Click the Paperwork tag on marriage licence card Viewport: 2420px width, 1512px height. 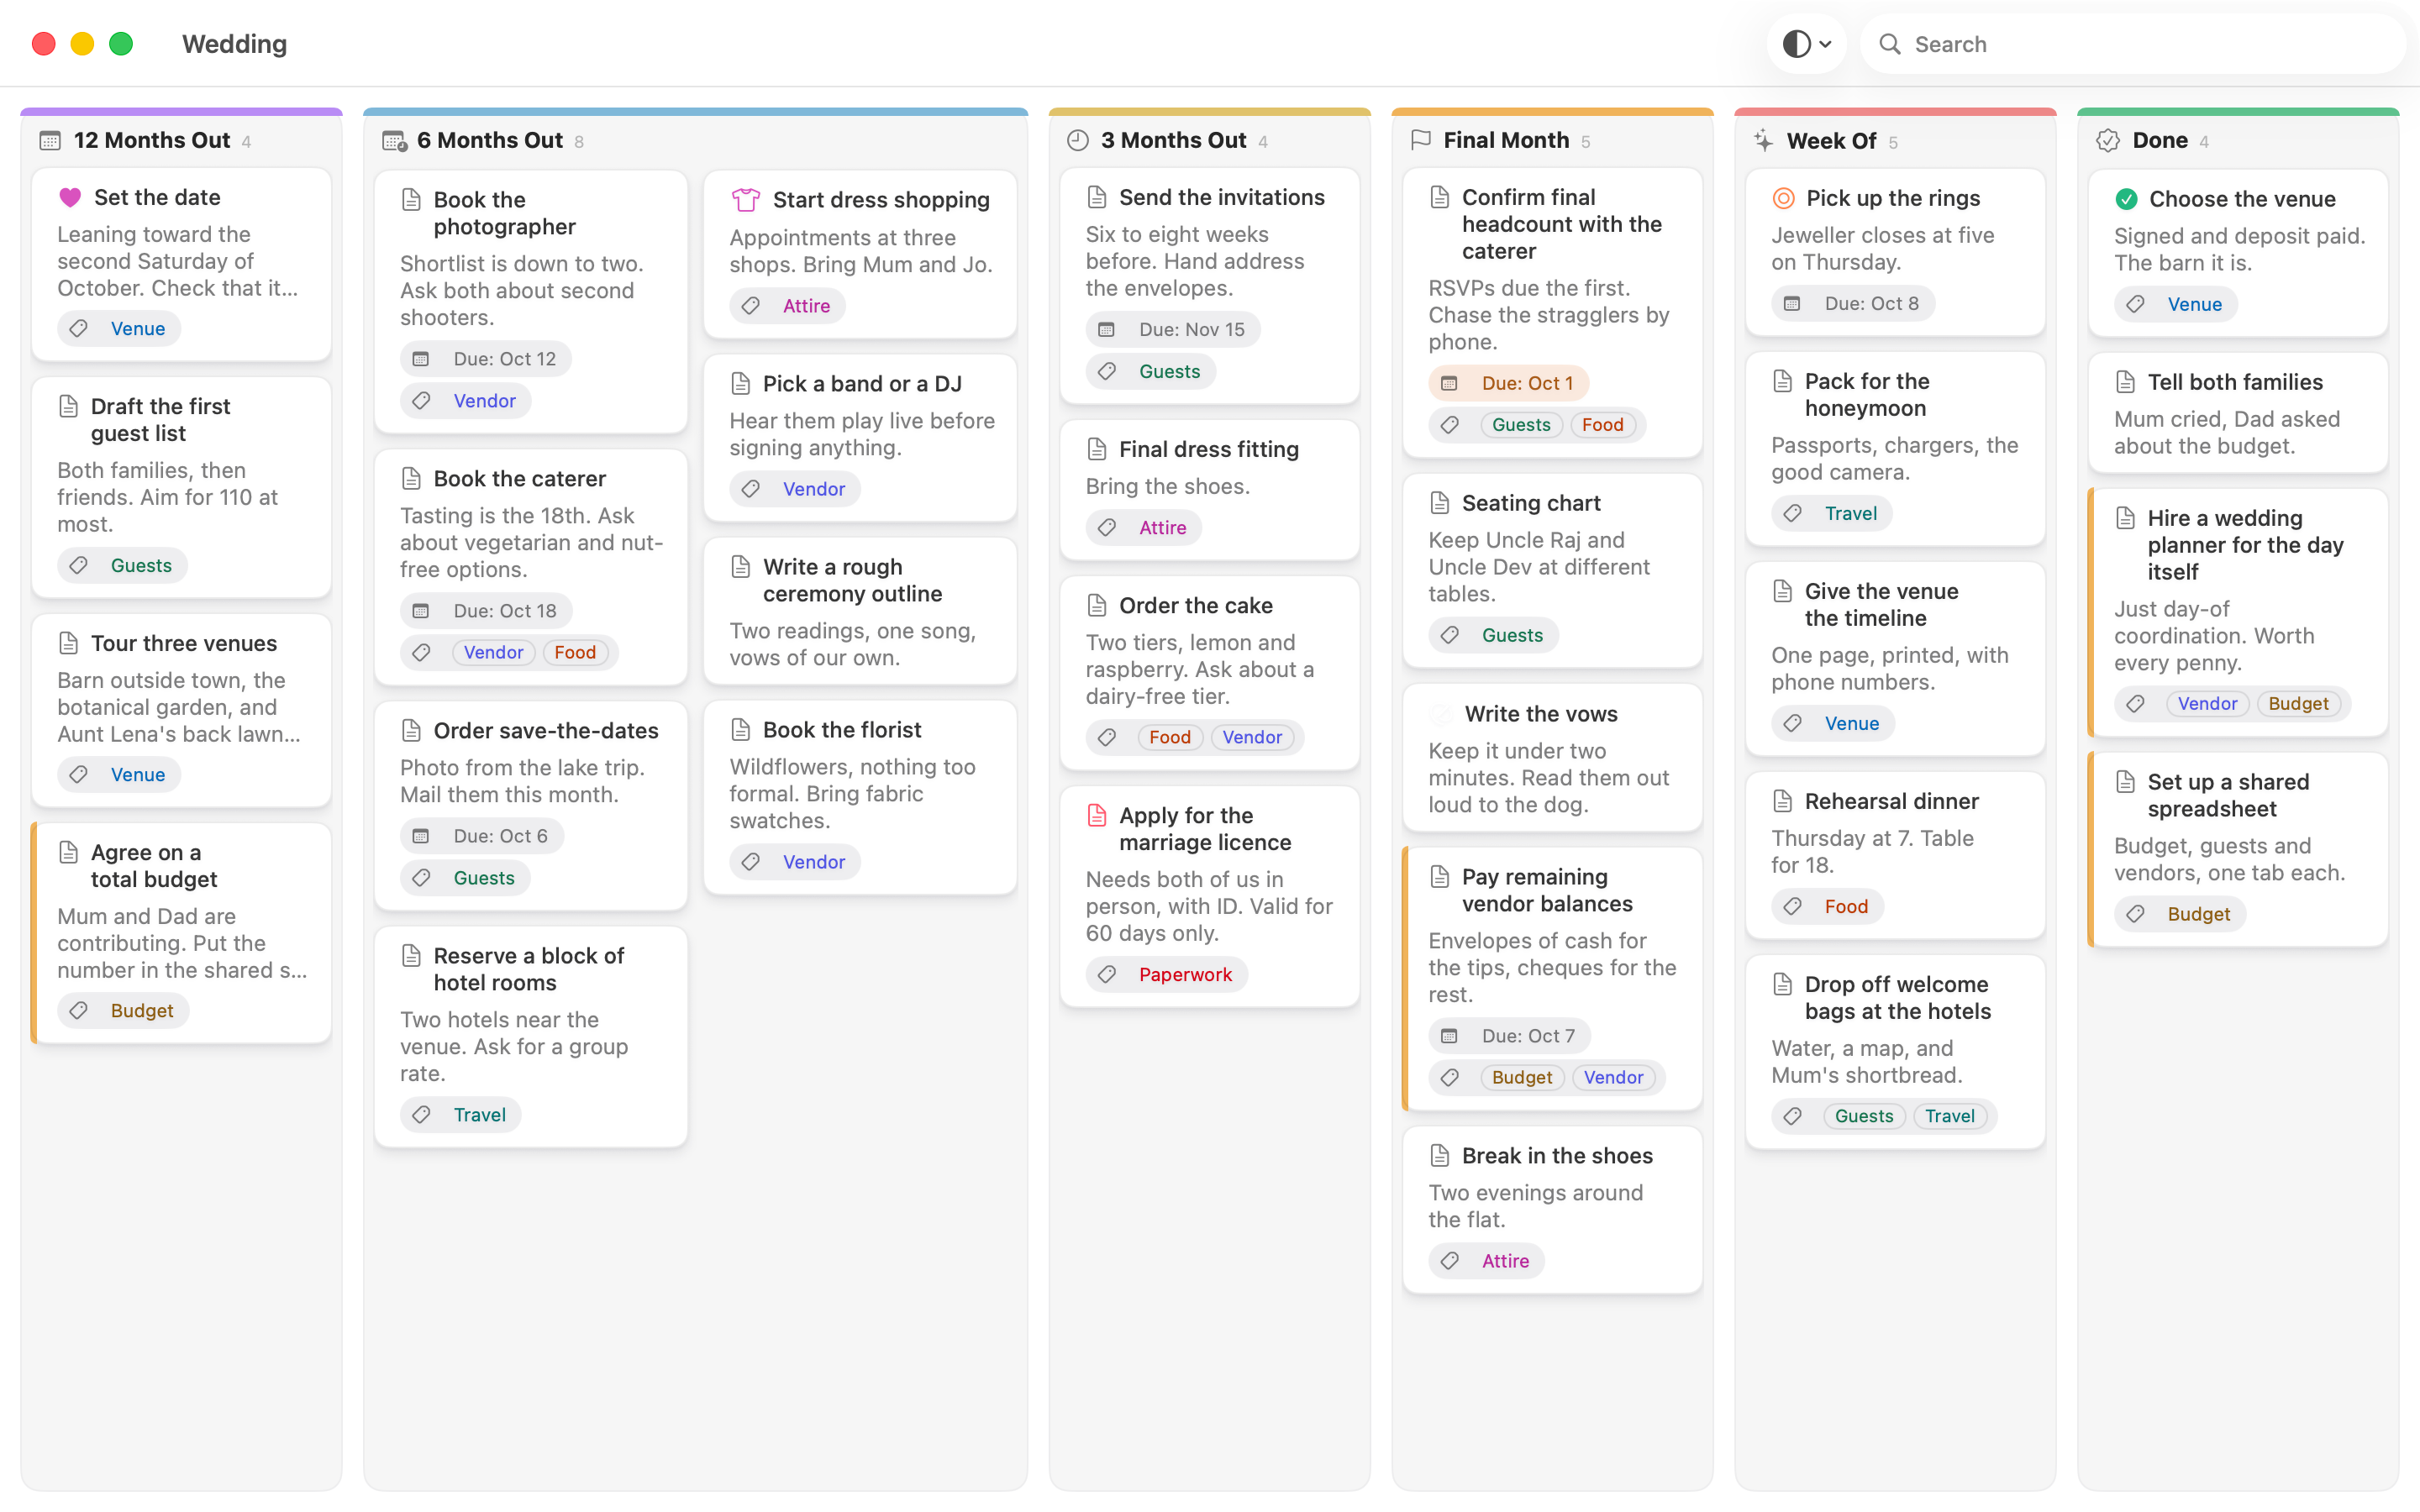pyautogui.click(x=1185, y=974)
